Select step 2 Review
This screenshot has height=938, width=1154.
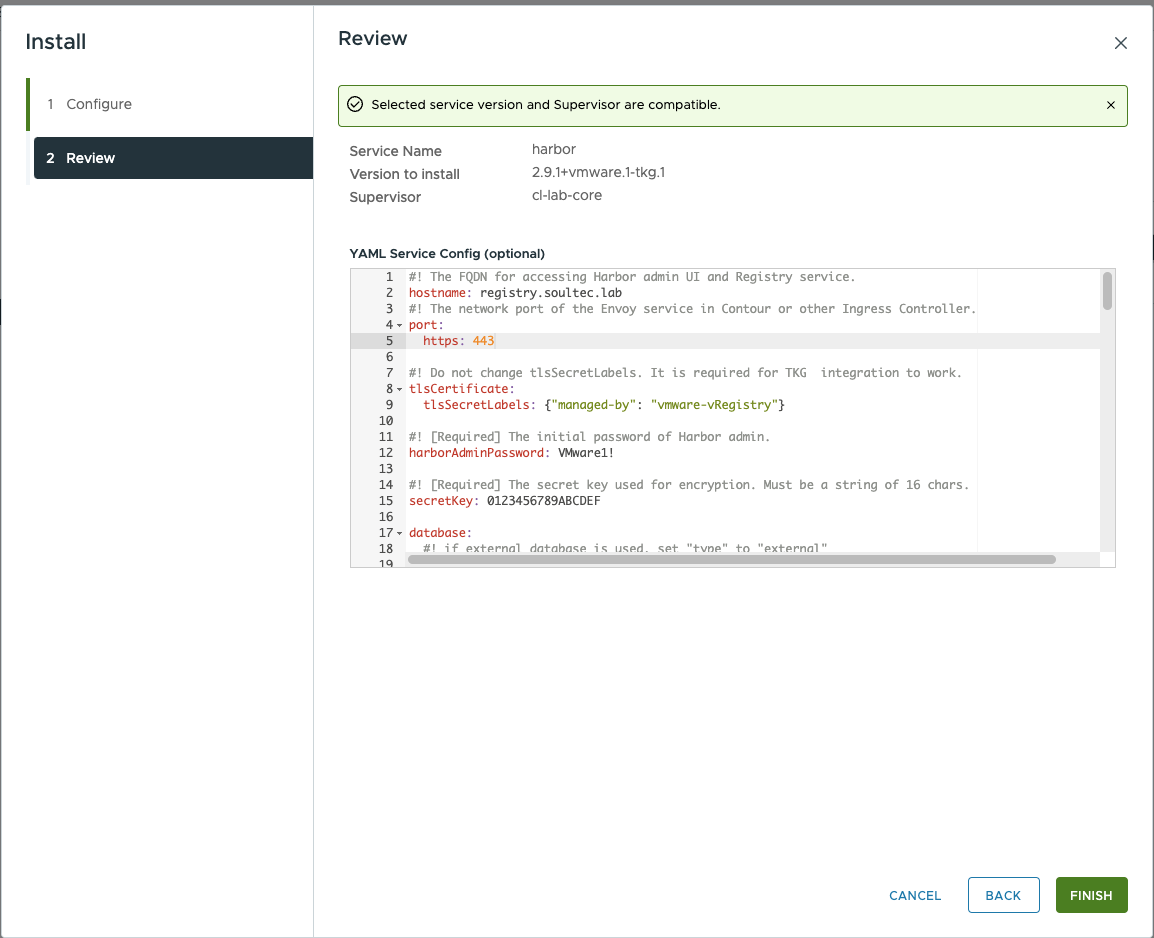click(x=173, y=157)
